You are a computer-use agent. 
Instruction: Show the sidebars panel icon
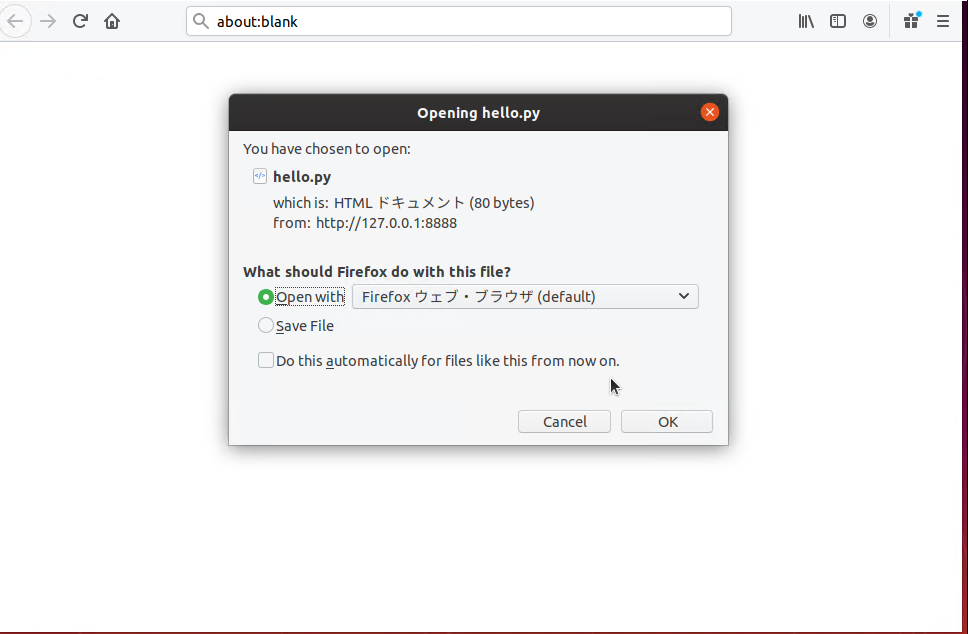pyautogui.click(x=838, y=22)
